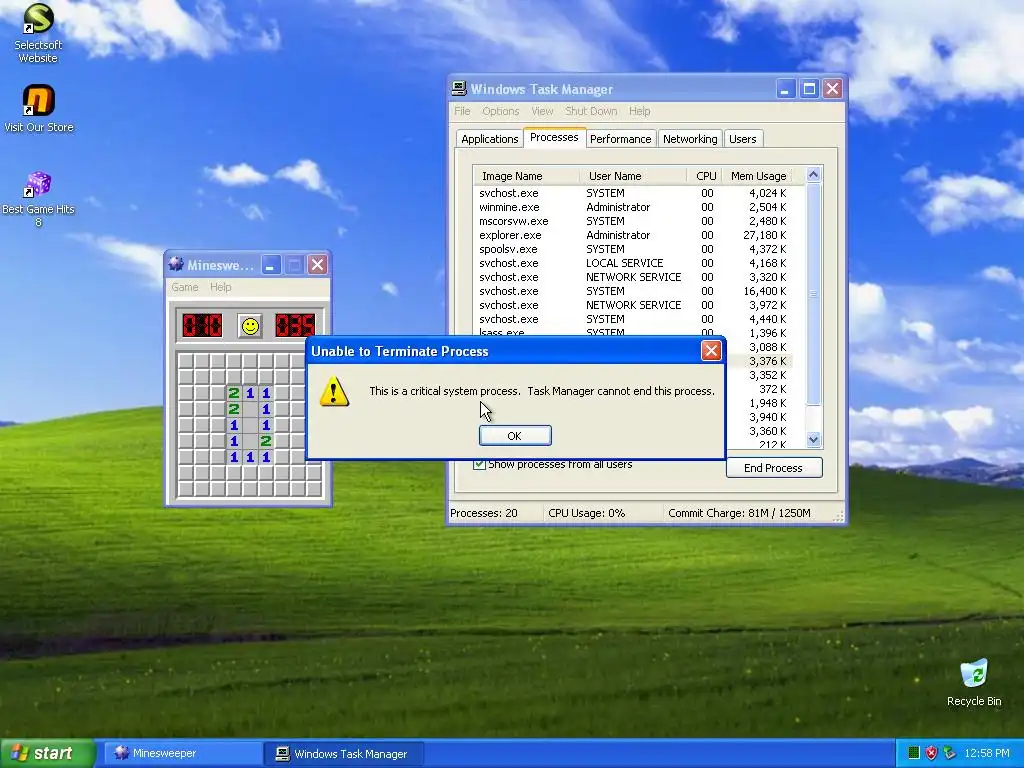
Task: Open the Shut Down menu
Action: click(591, 111)
